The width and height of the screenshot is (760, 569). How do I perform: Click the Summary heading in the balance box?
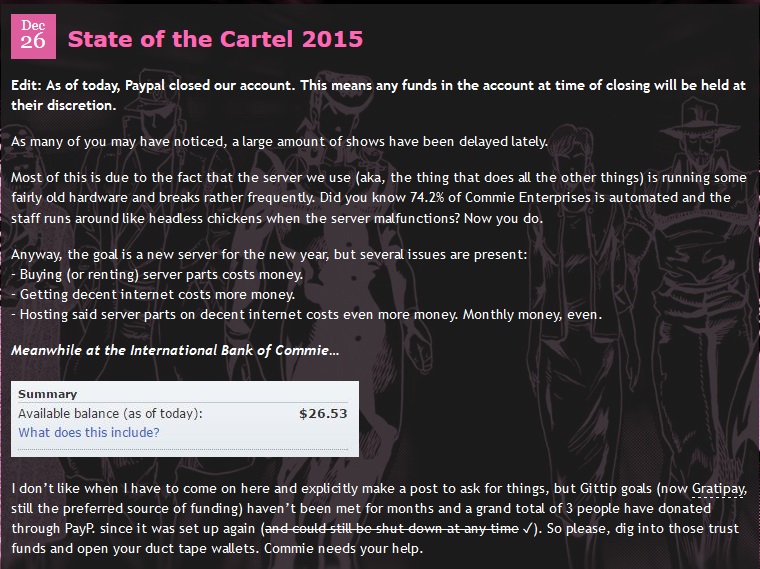[x=48, y=394]
